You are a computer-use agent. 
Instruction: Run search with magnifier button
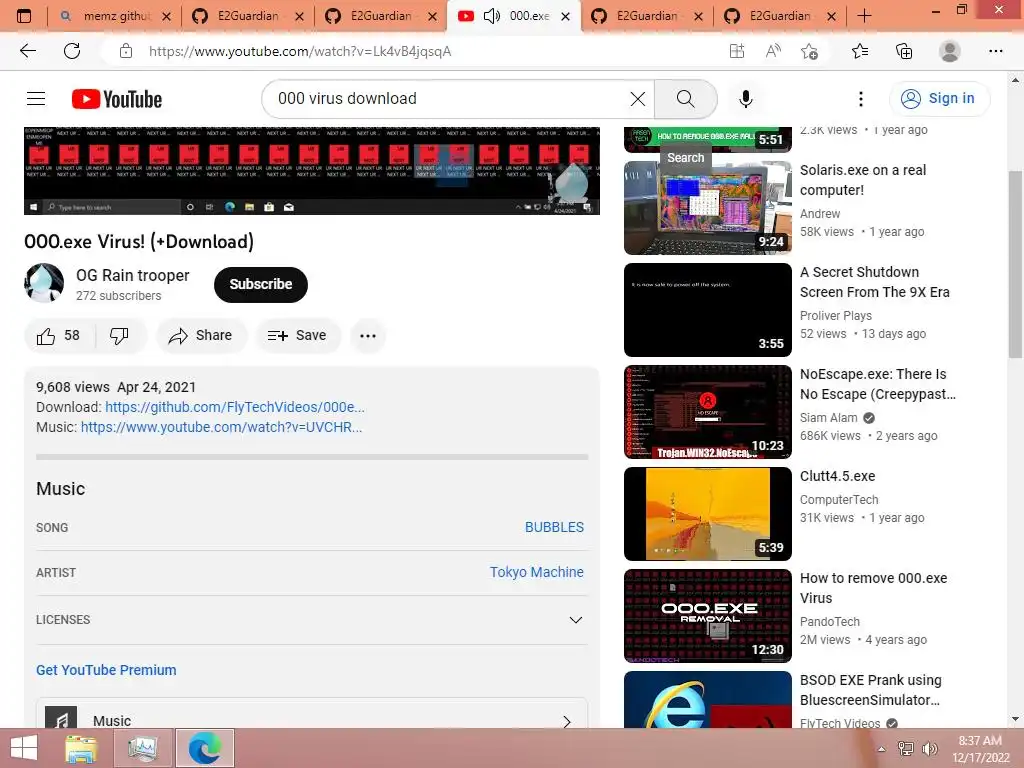pyautogui.click(x=685, y=99)
